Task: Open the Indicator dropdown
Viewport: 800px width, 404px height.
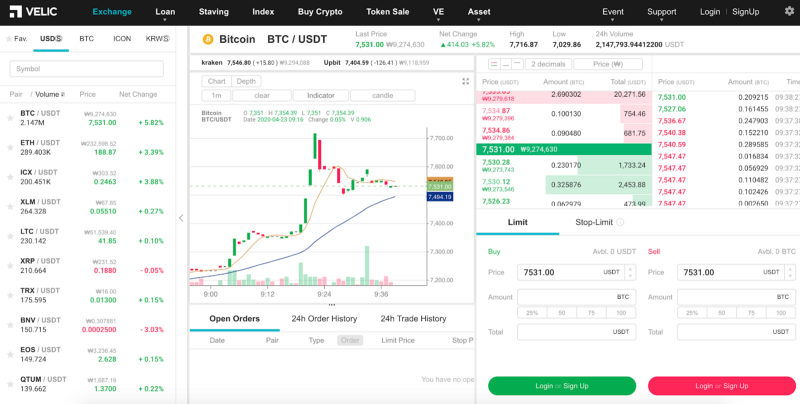Action: point(320,95)
